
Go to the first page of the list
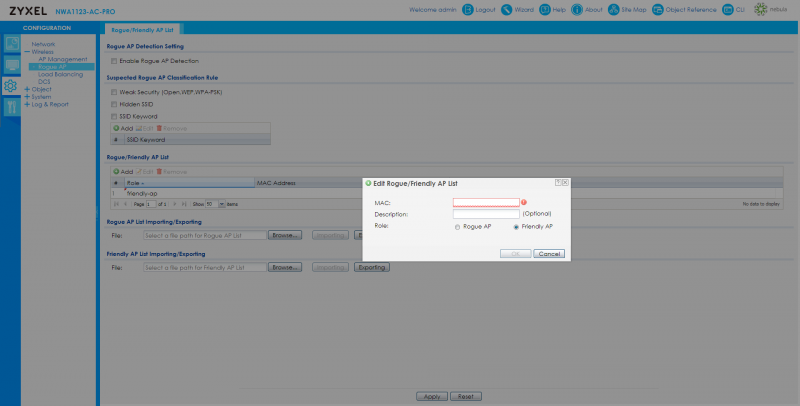(116, 204)
